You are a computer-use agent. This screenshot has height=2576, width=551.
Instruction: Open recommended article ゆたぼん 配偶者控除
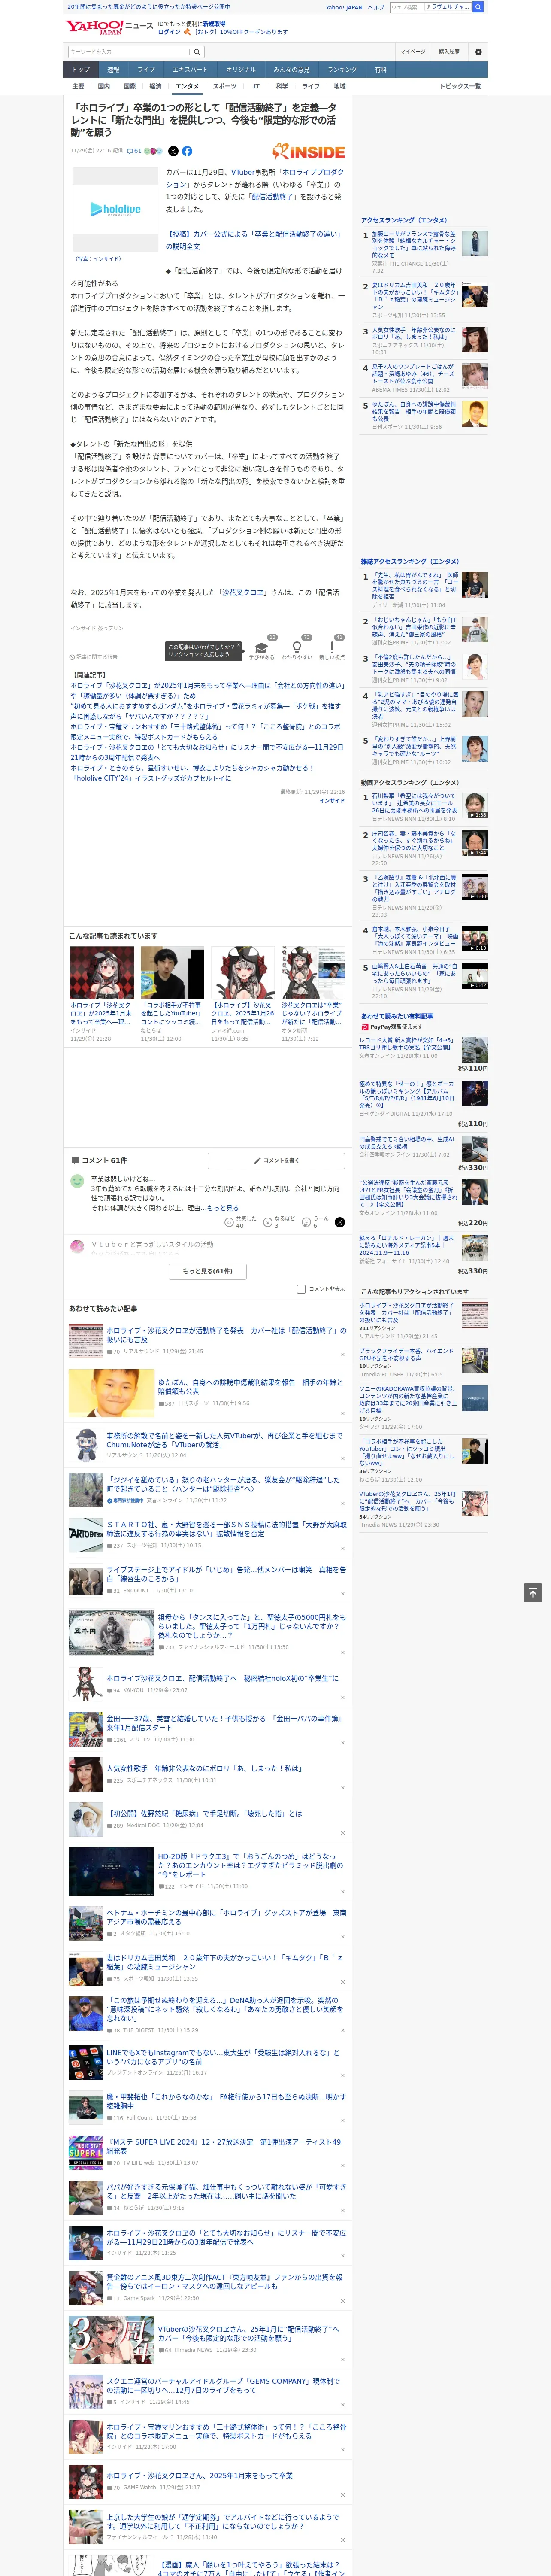[x=250, y=1387]
